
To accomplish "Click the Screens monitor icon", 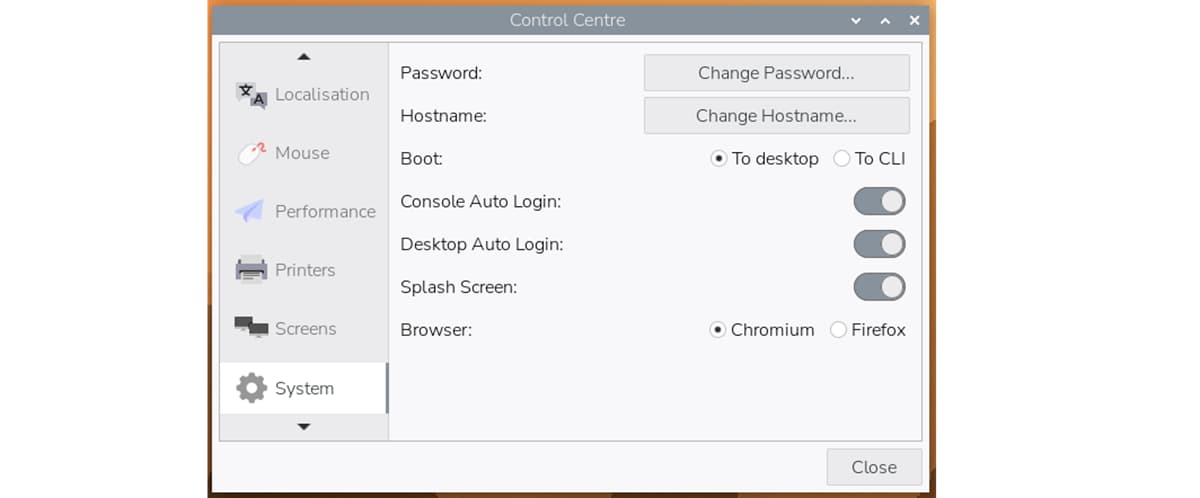I will pyautogui.click(x=251, y=328).
